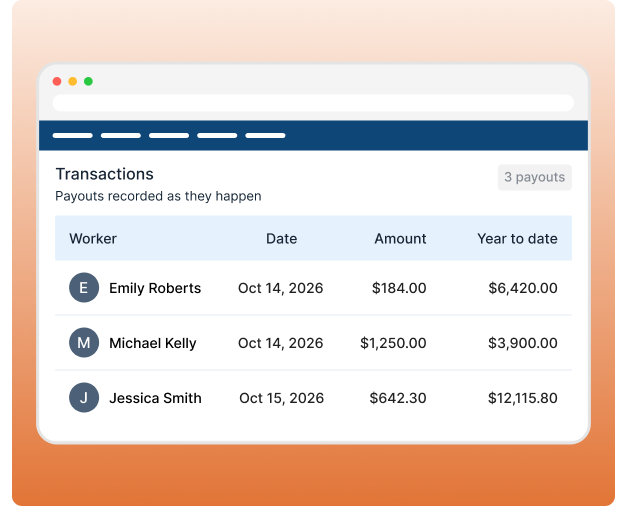Image resolution: width=627 pixels, height=506 pixels.
Task: Click Michael Kelly's M avatar
Action: coord(84,342)
